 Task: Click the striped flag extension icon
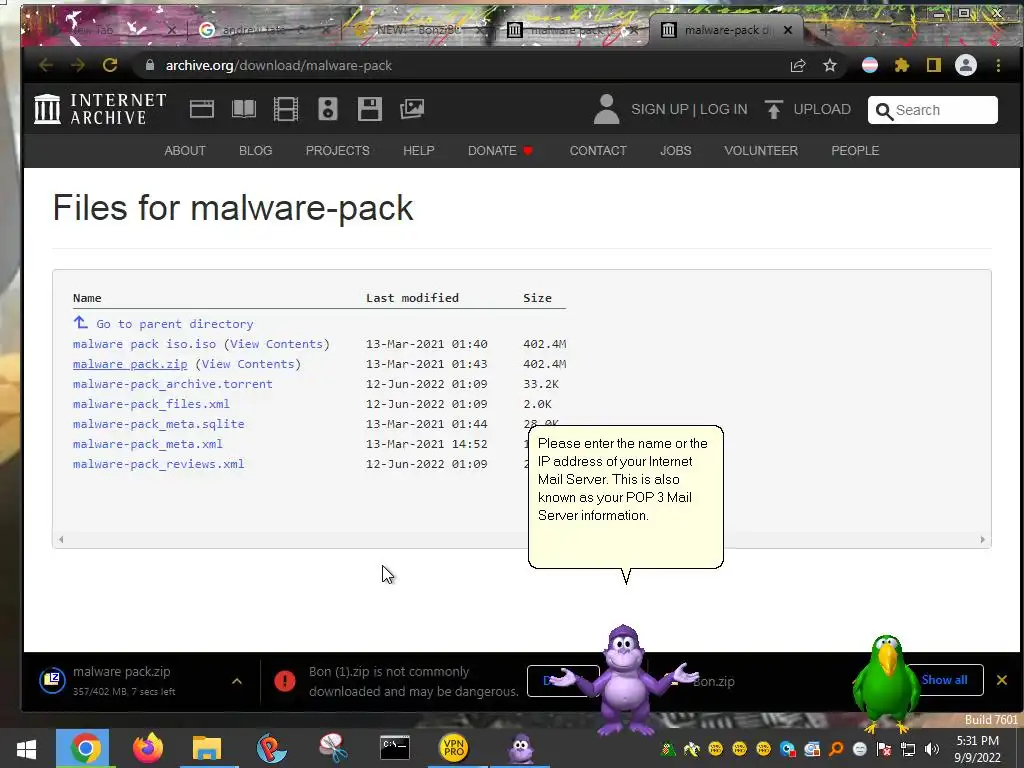point(870,65)
